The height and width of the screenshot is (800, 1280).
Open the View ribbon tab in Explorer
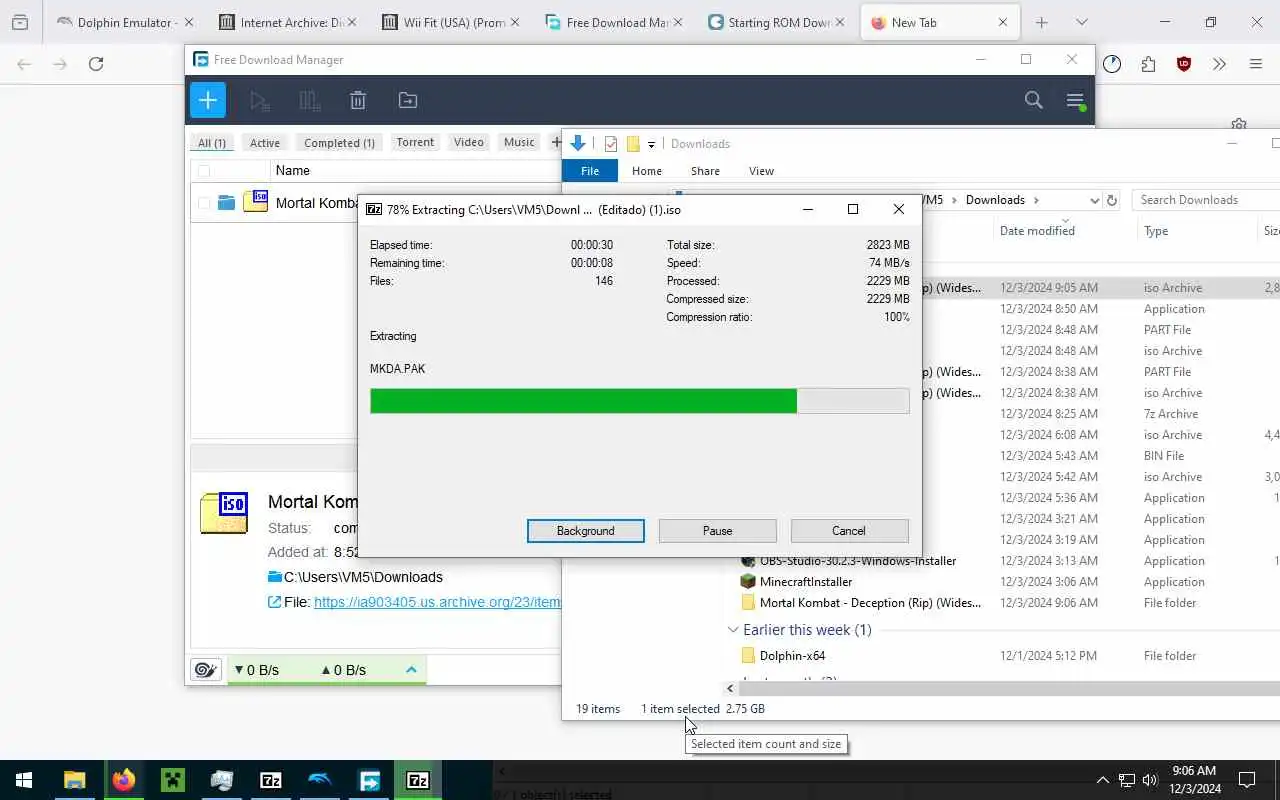(x=761, y=171)
